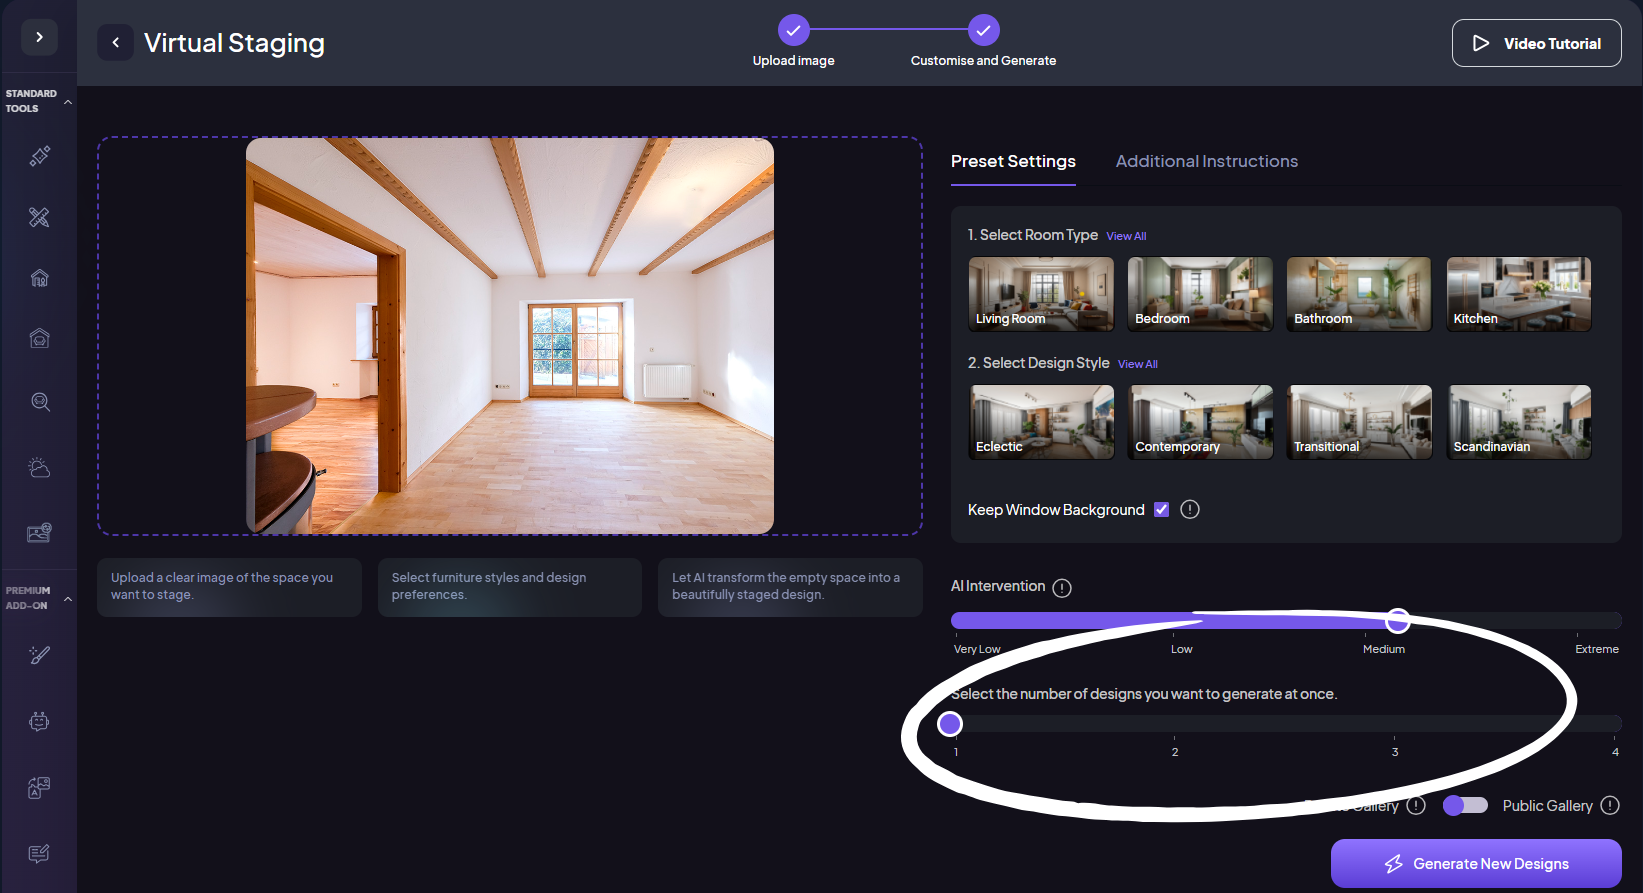Select the sun and cloud sky tool
This screenshot has width=1643, height=893.
(39, 468)
